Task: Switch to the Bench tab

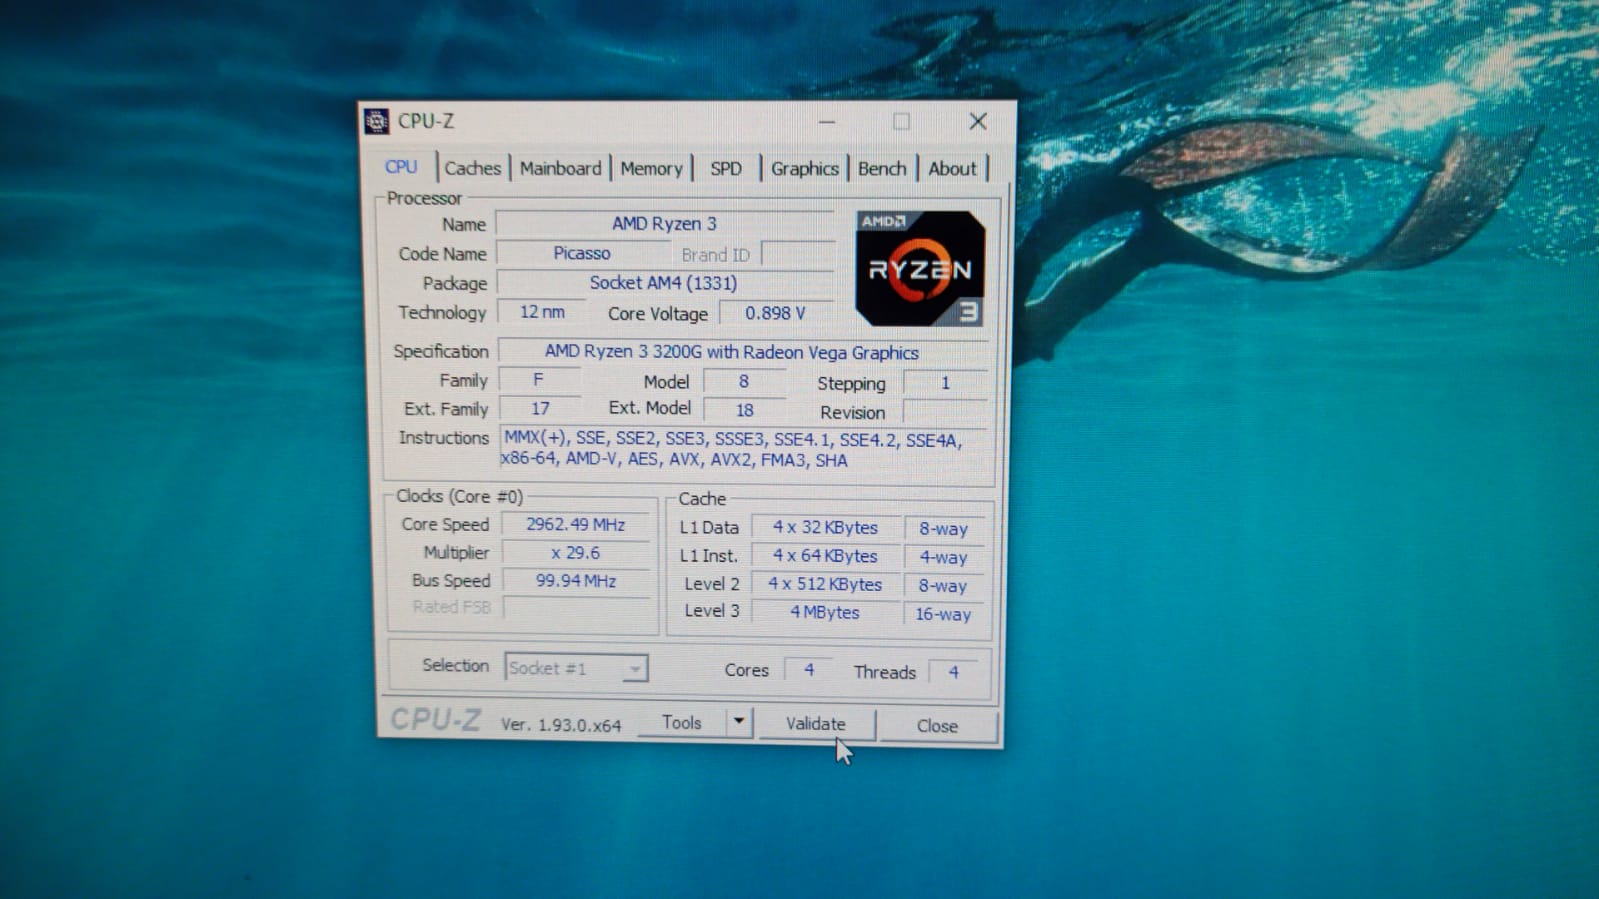Action: (x=882, y=168)
